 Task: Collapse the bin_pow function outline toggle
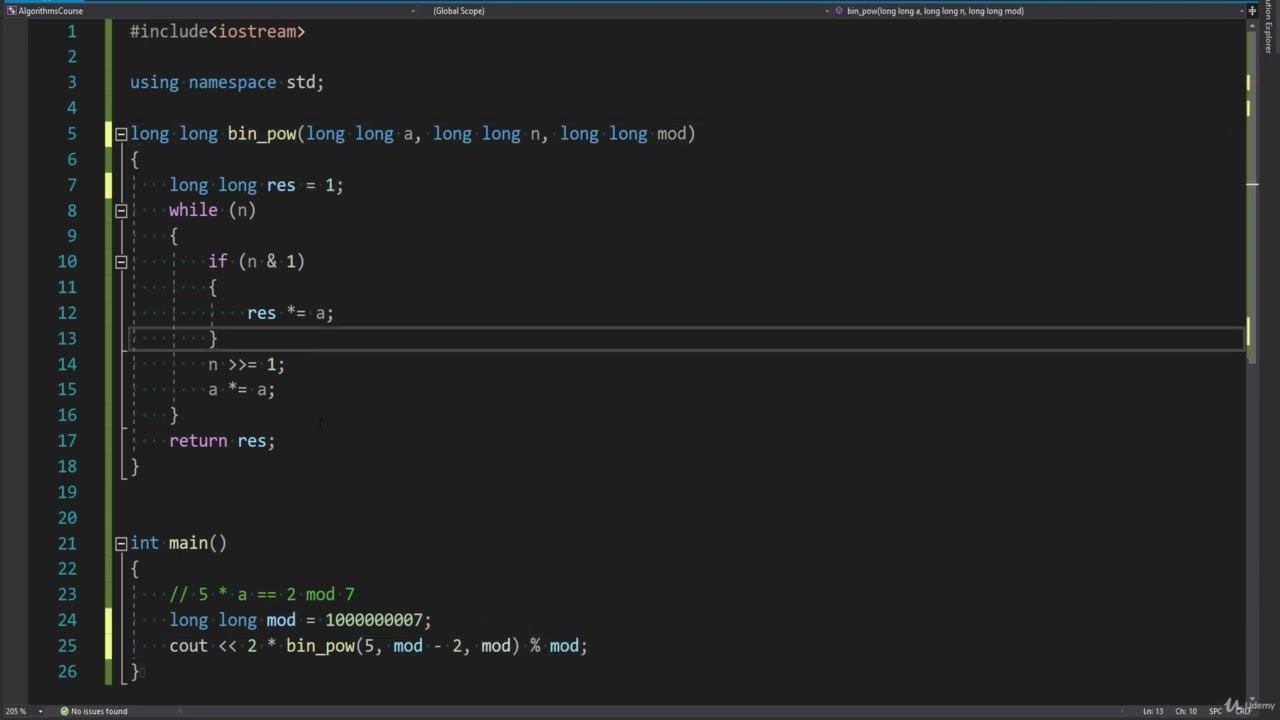click(121, 134)
